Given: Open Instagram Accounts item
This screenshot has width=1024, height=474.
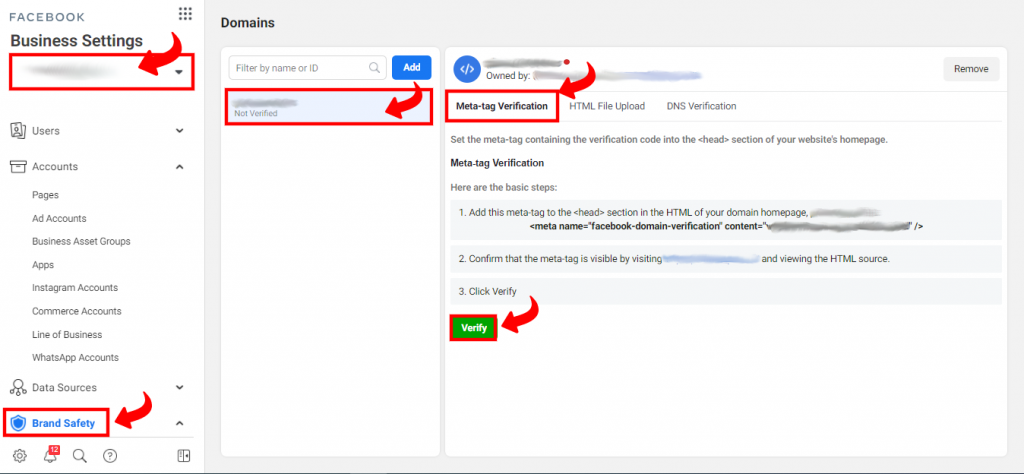Looking at the screenshot, I should point(75,287).
